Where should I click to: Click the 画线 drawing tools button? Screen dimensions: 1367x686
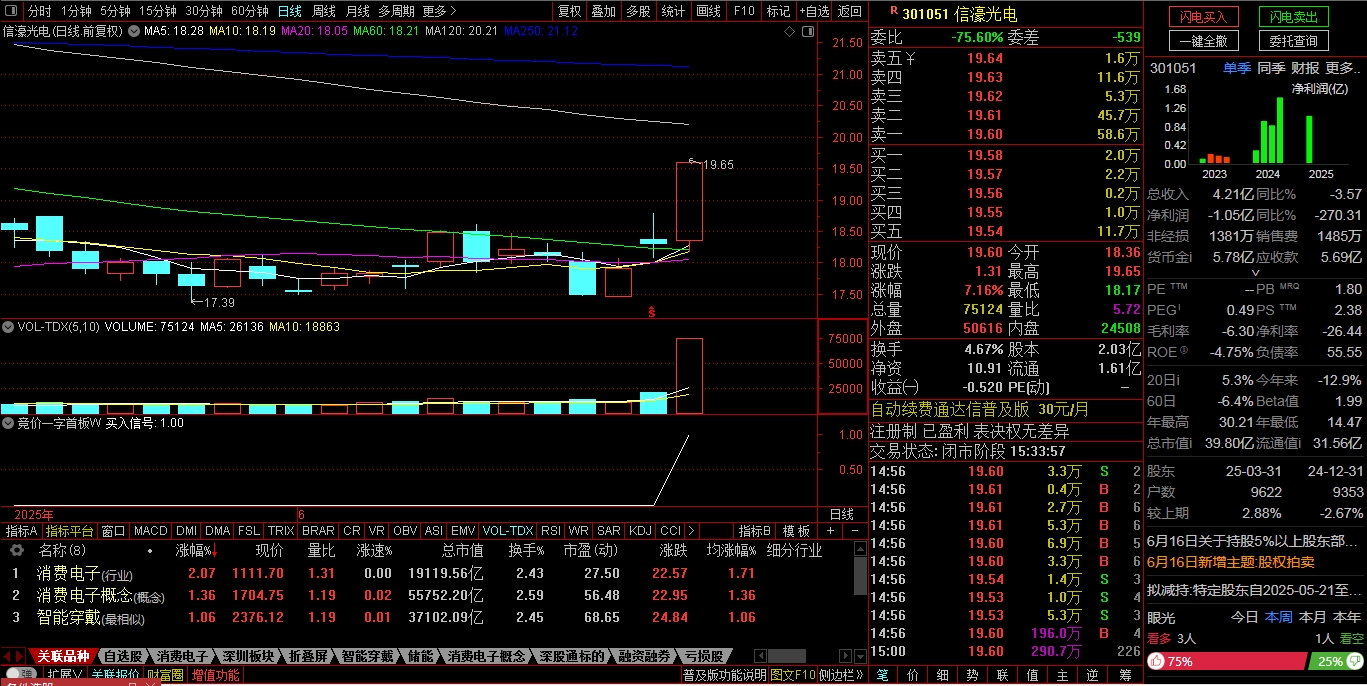(x=708, y=11)
